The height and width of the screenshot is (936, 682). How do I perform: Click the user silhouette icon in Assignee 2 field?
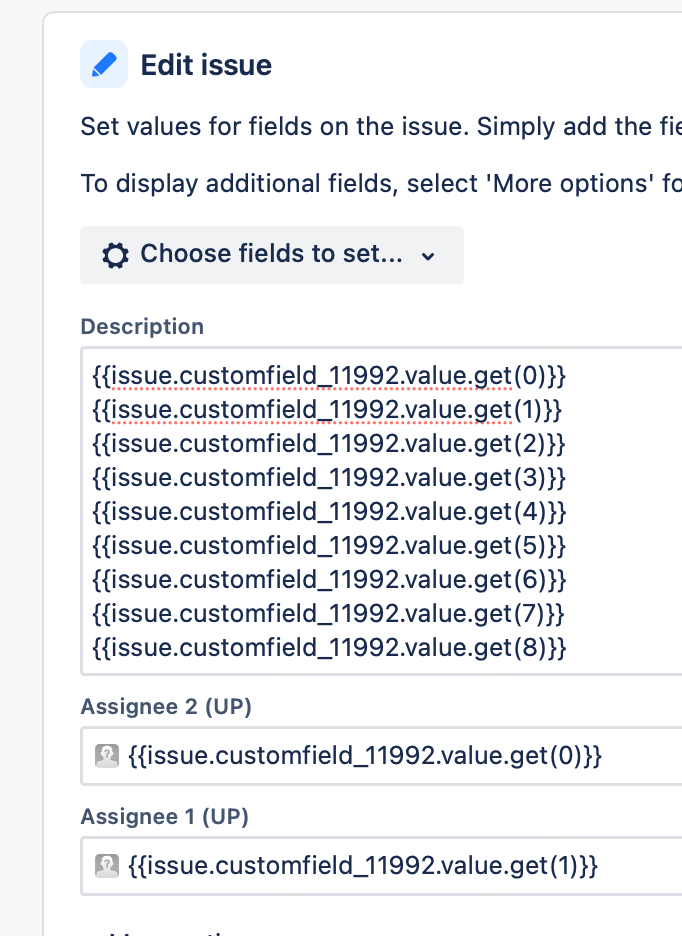[x=108, y=756]
